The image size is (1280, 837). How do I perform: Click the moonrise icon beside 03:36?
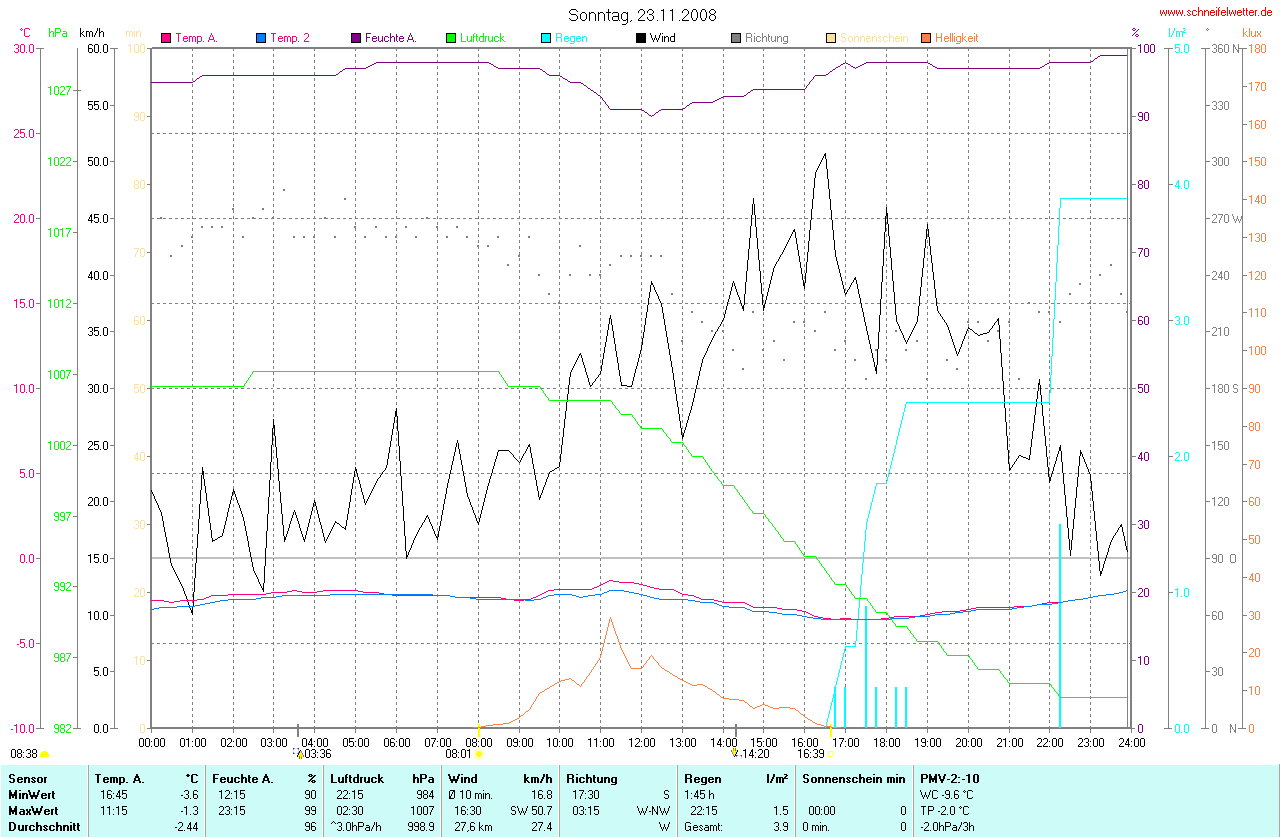[299, 754]
